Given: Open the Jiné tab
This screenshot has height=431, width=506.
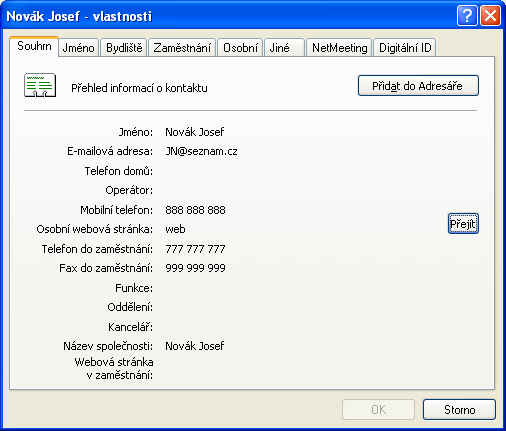Looking at the screenshot, I should tap(284, 48).
